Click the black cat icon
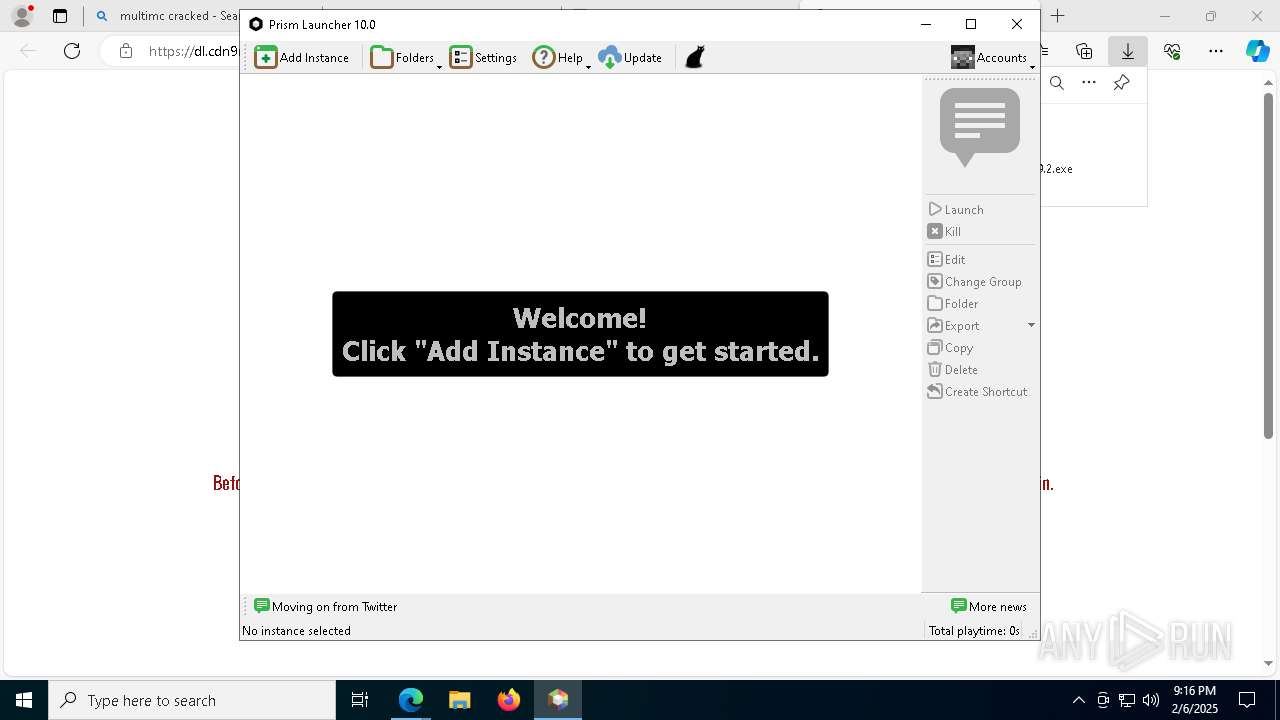Viewport: 1280px width, 720px height. pyautogui.click(x=695, y=57)
